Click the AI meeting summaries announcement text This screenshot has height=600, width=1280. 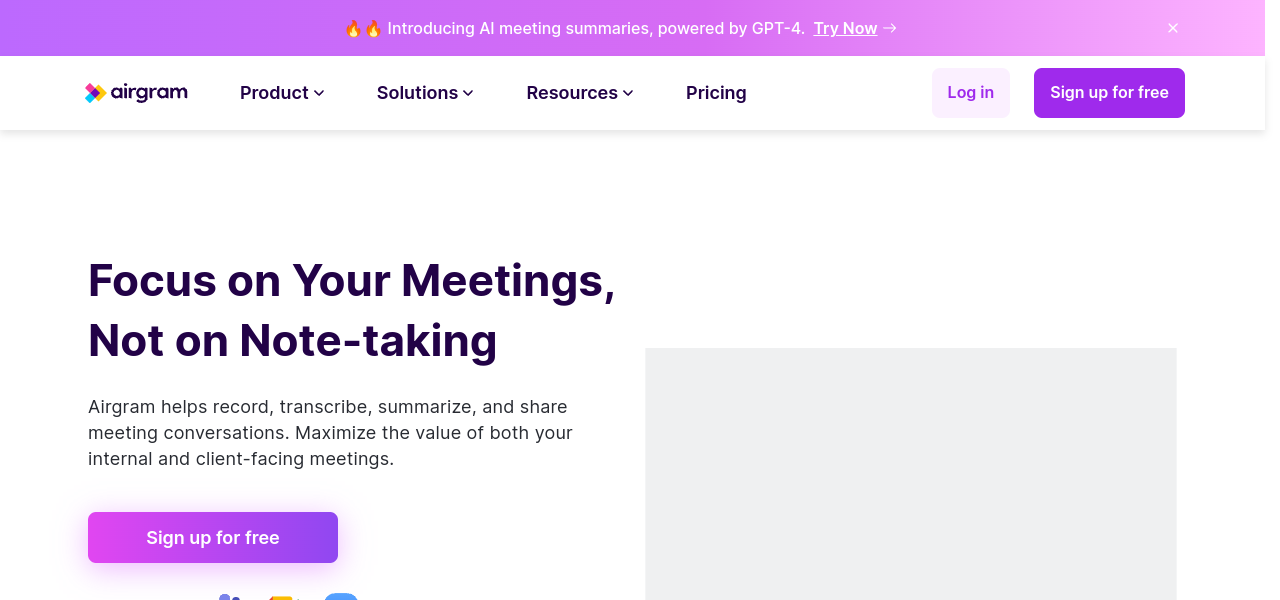point(595,28)
